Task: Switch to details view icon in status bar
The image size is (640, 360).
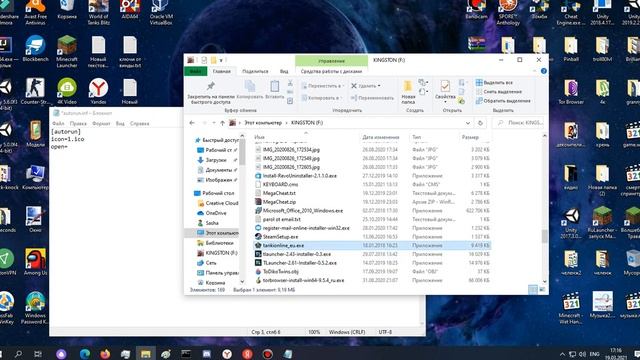Action: 533,289
